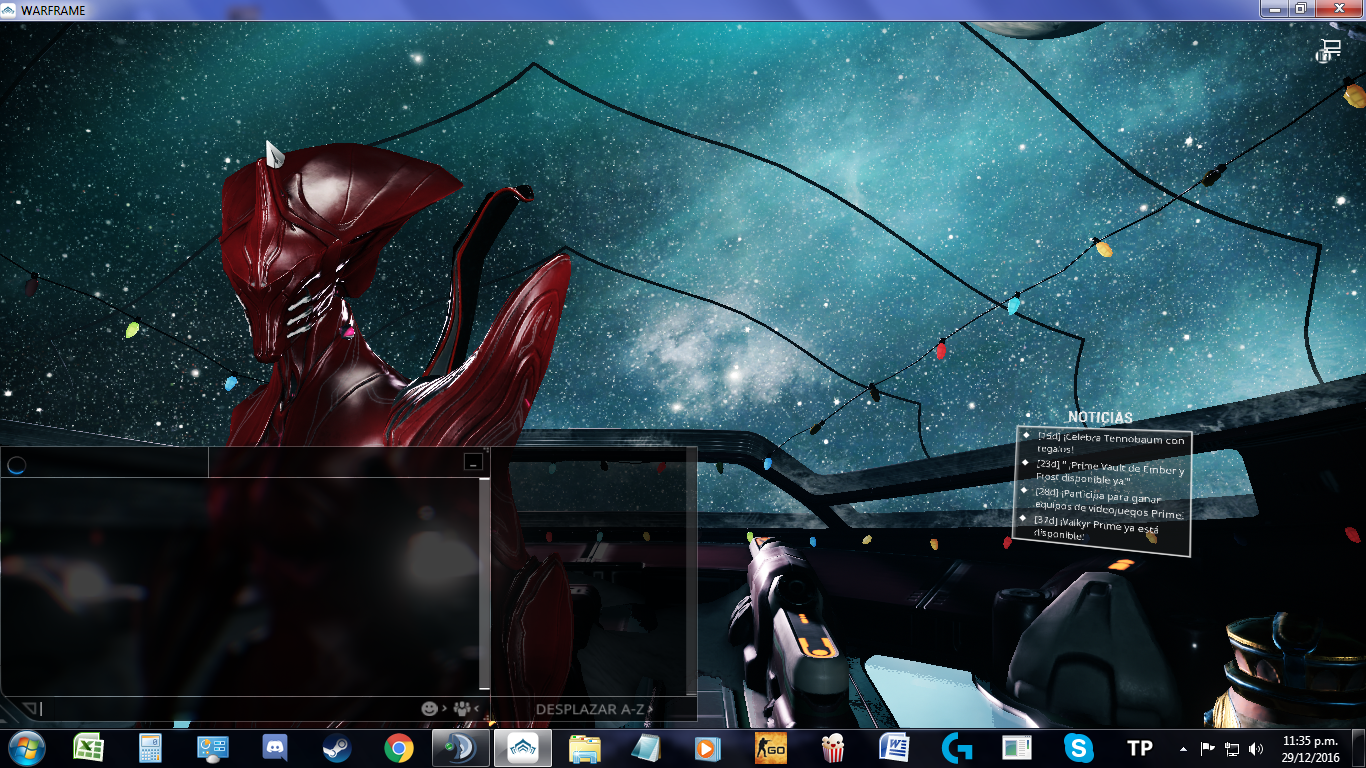Open Prime Vault Ember y Frost news
The image size is (1366, 768).
[1109, 471]
